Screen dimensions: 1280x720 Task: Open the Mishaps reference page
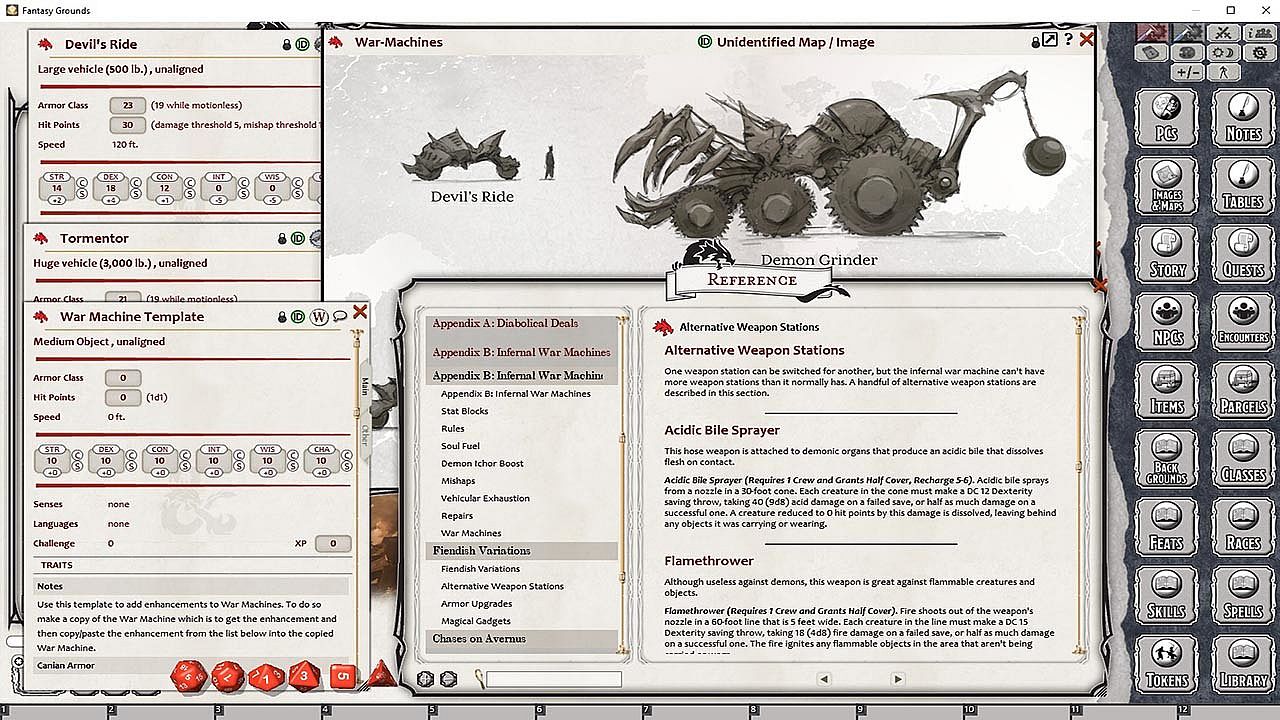coord(458,481)
